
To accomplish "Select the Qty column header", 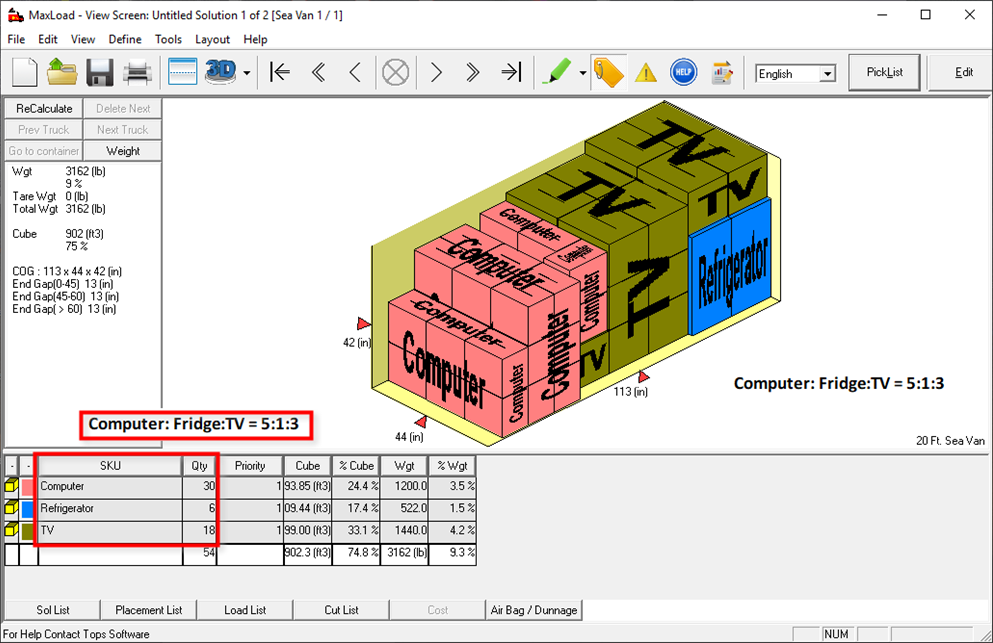I will pos(198,466).
